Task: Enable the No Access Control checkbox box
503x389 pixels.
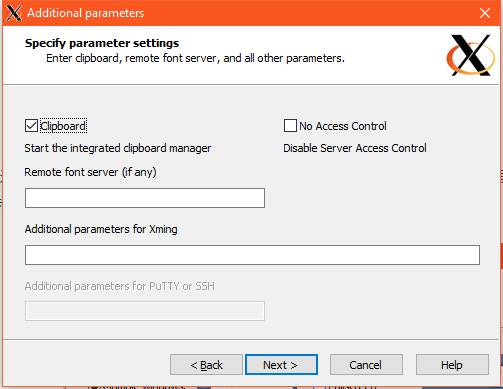Action: coord(290,126)
